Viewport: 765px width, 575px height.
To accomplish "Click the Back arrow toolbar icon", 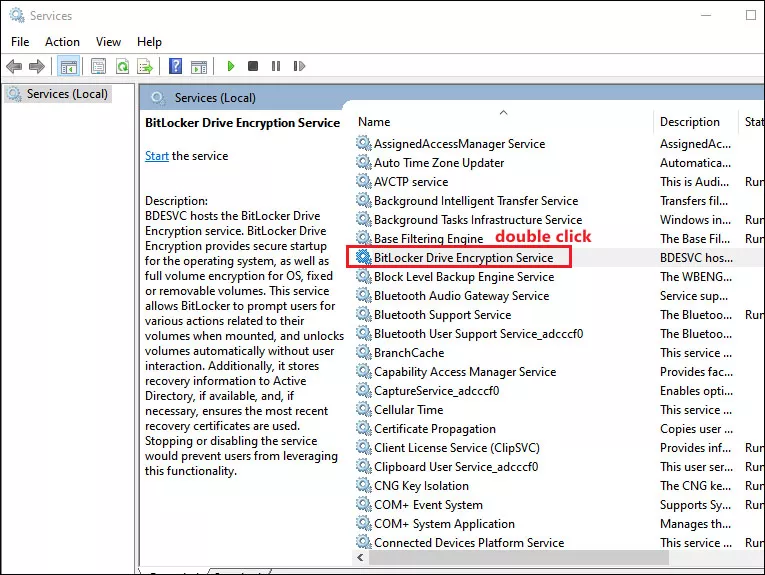I will [14, 66].
